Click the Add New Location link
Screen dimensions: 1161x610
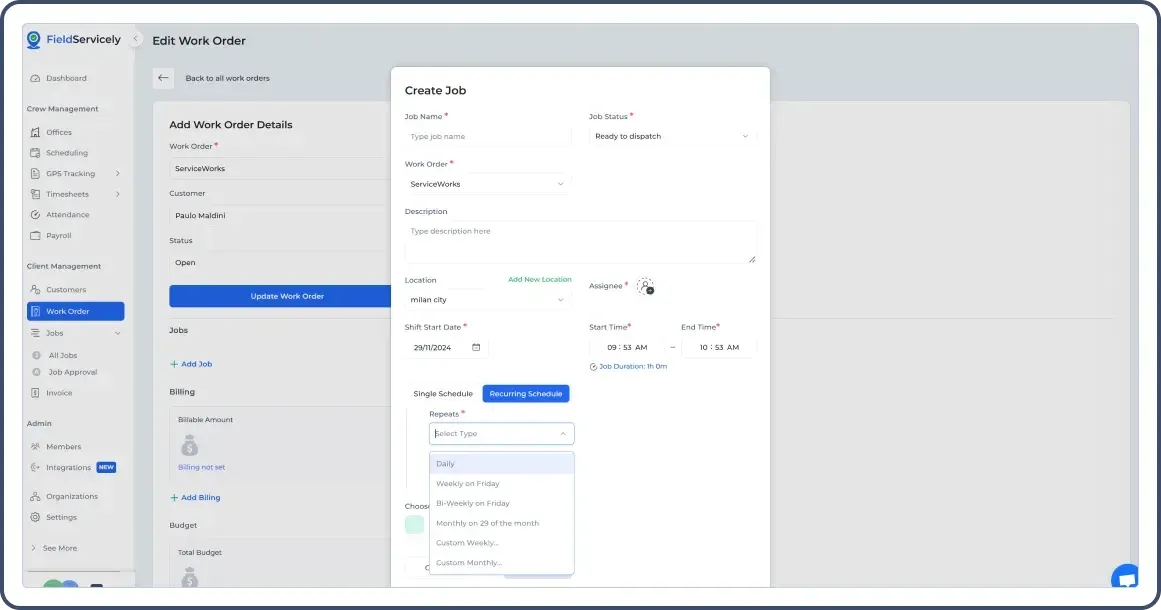click(x=540, y=279)
